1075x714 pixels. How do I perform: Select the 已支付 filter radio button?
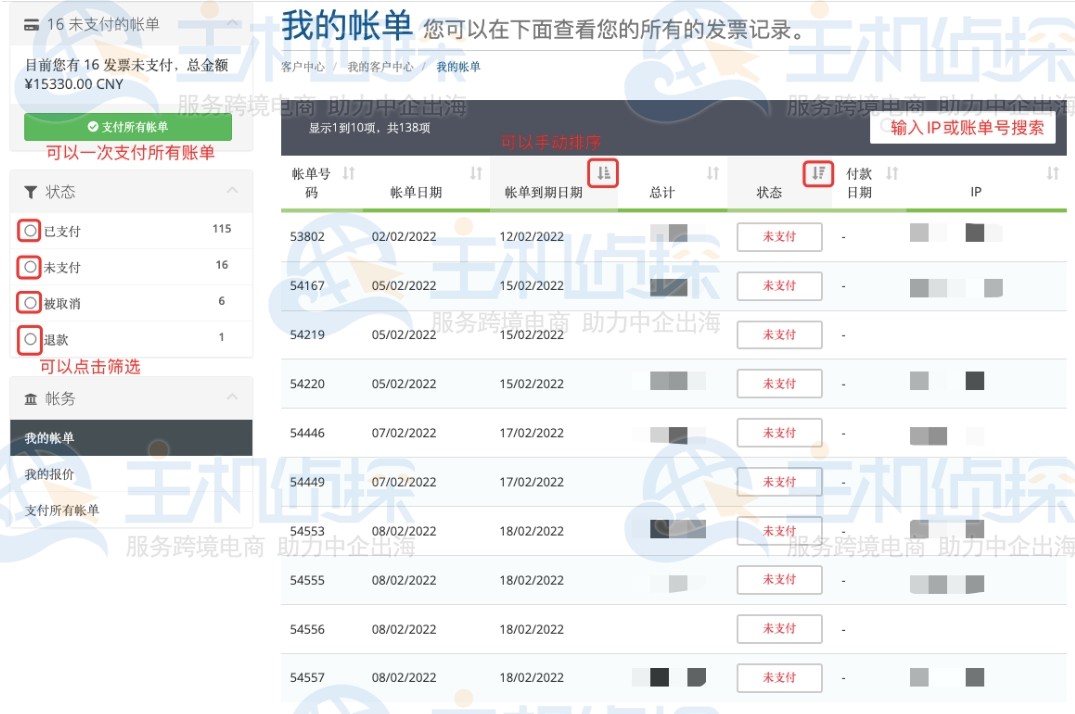click(29, 229)
